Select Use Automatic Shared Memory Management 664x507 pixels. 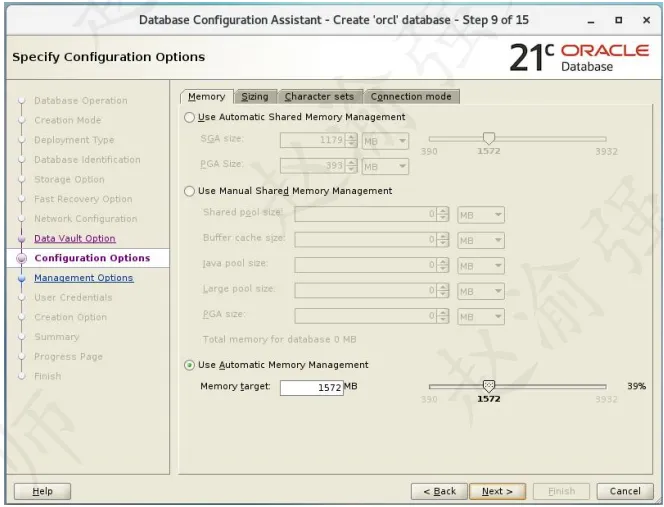(x=189, y=117)
